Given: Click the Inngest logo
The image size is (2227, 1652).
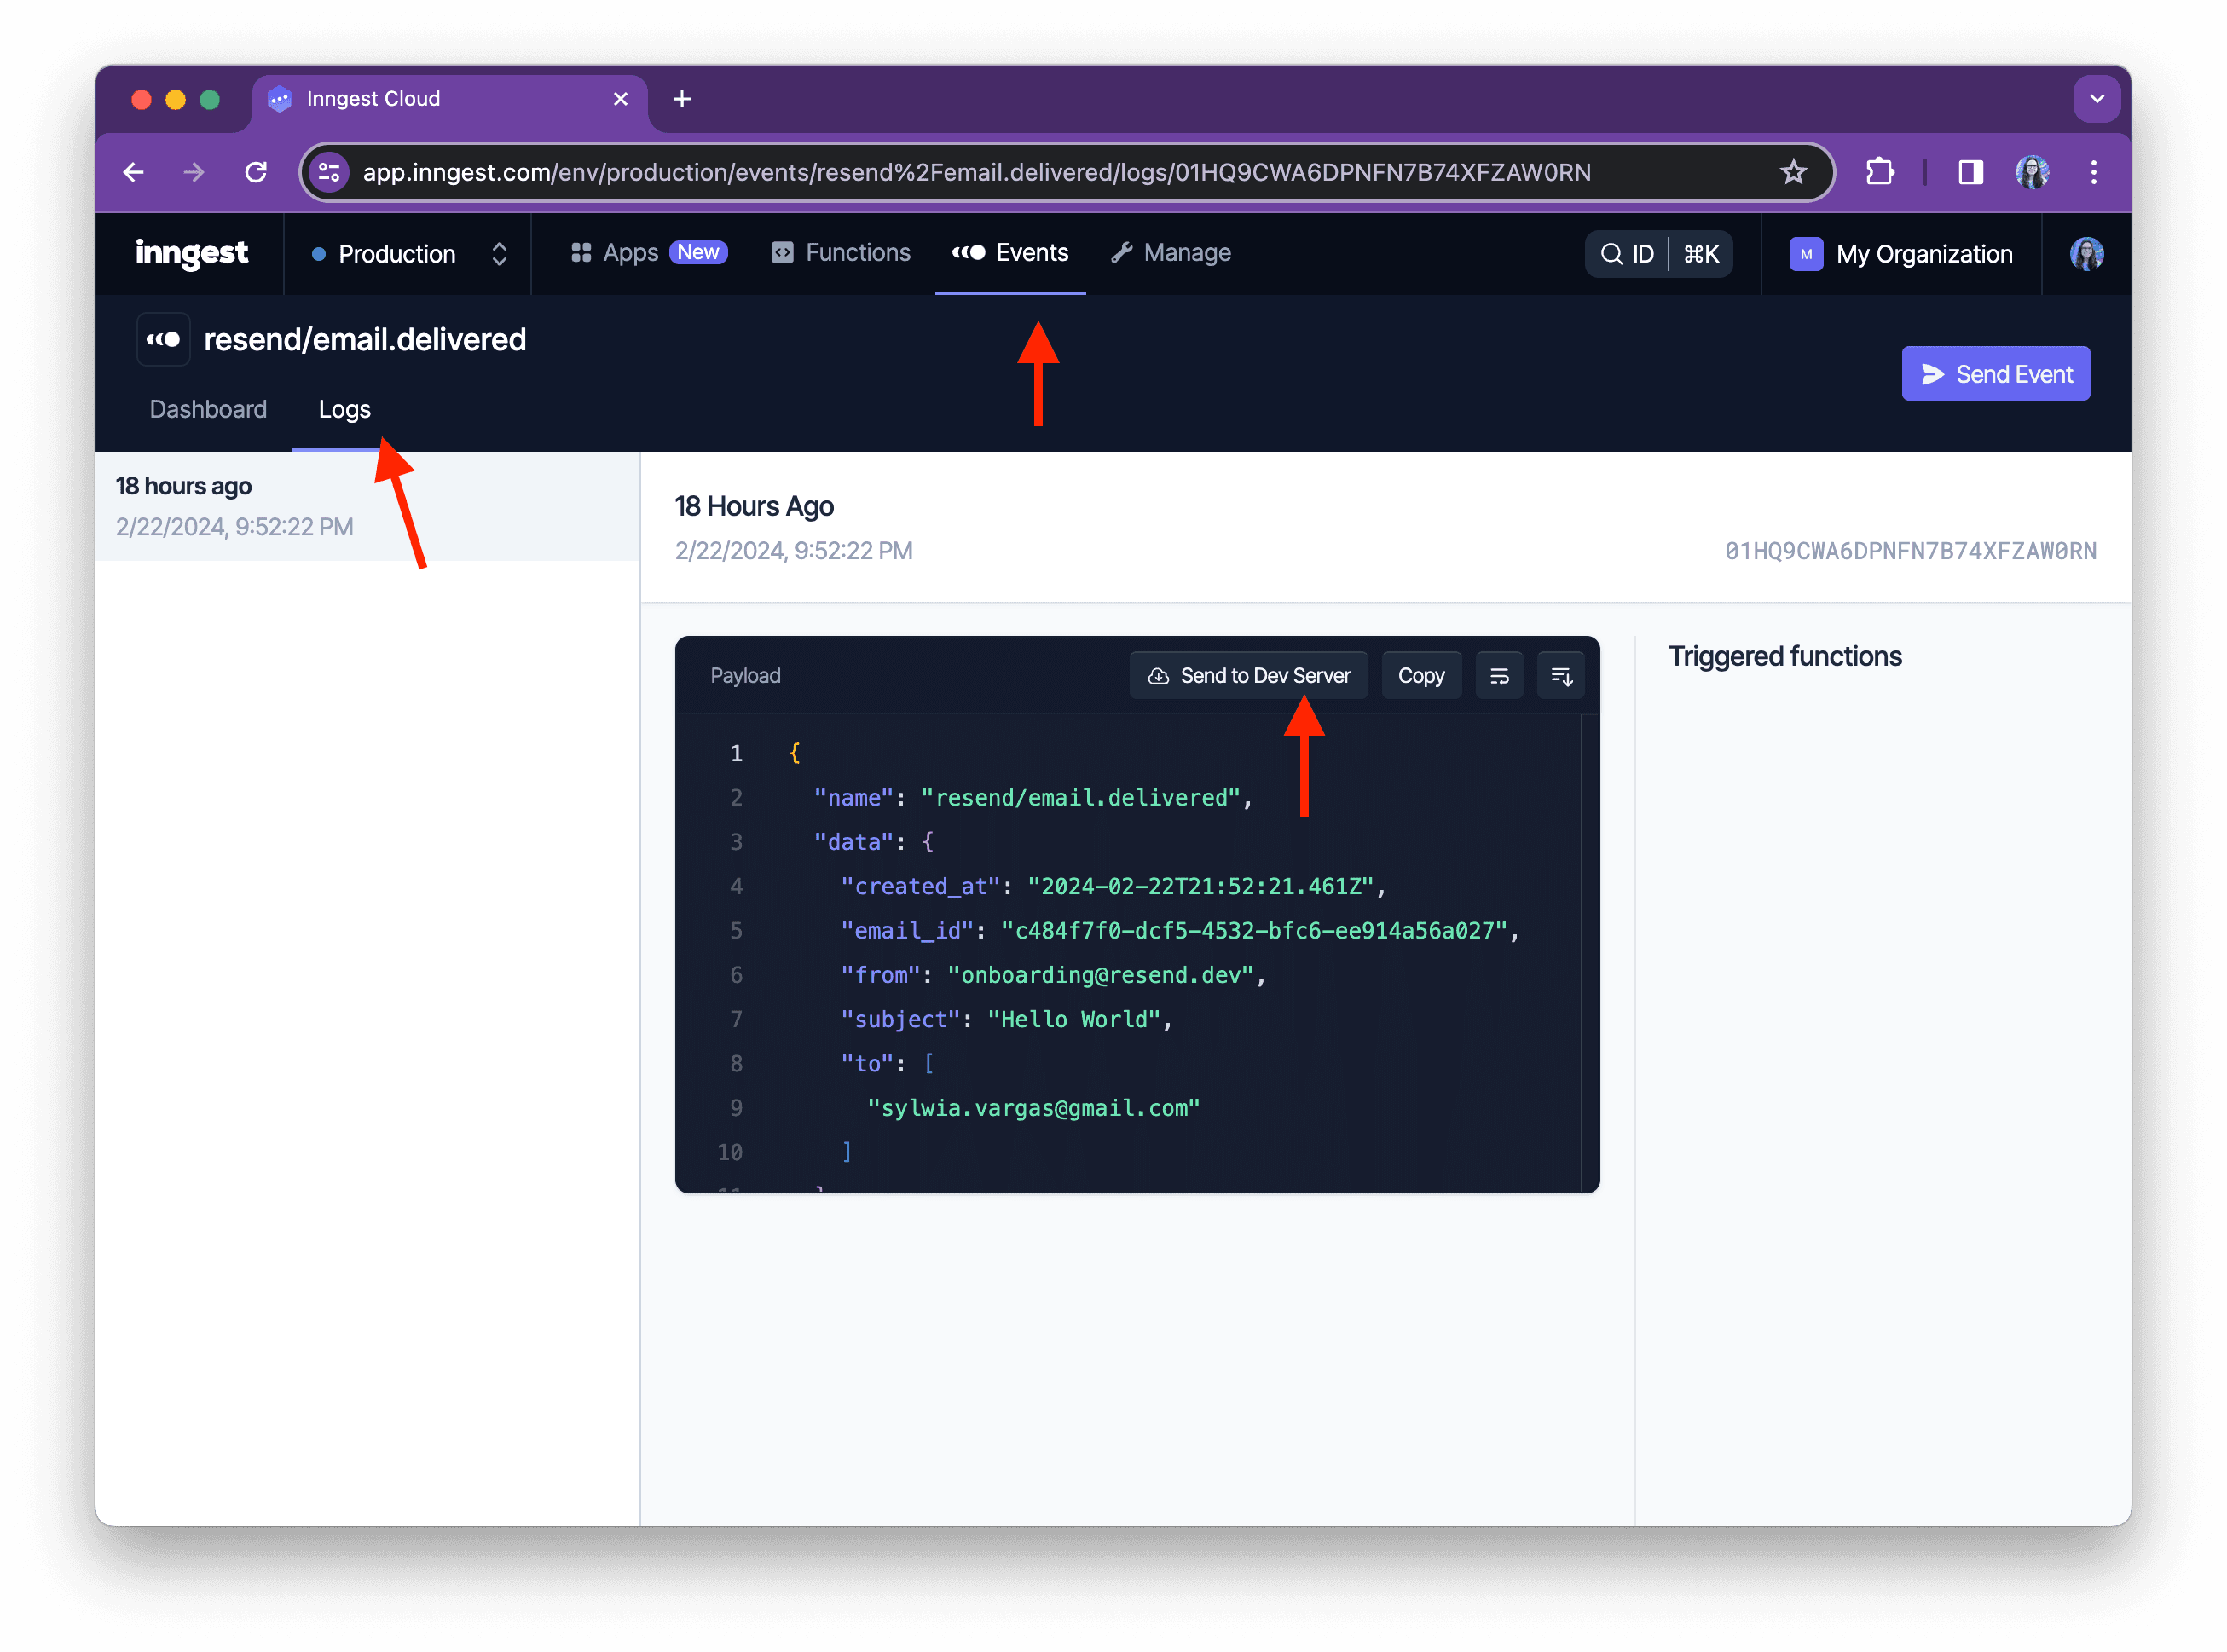Looking at the screenshot, I should [192, 253].
